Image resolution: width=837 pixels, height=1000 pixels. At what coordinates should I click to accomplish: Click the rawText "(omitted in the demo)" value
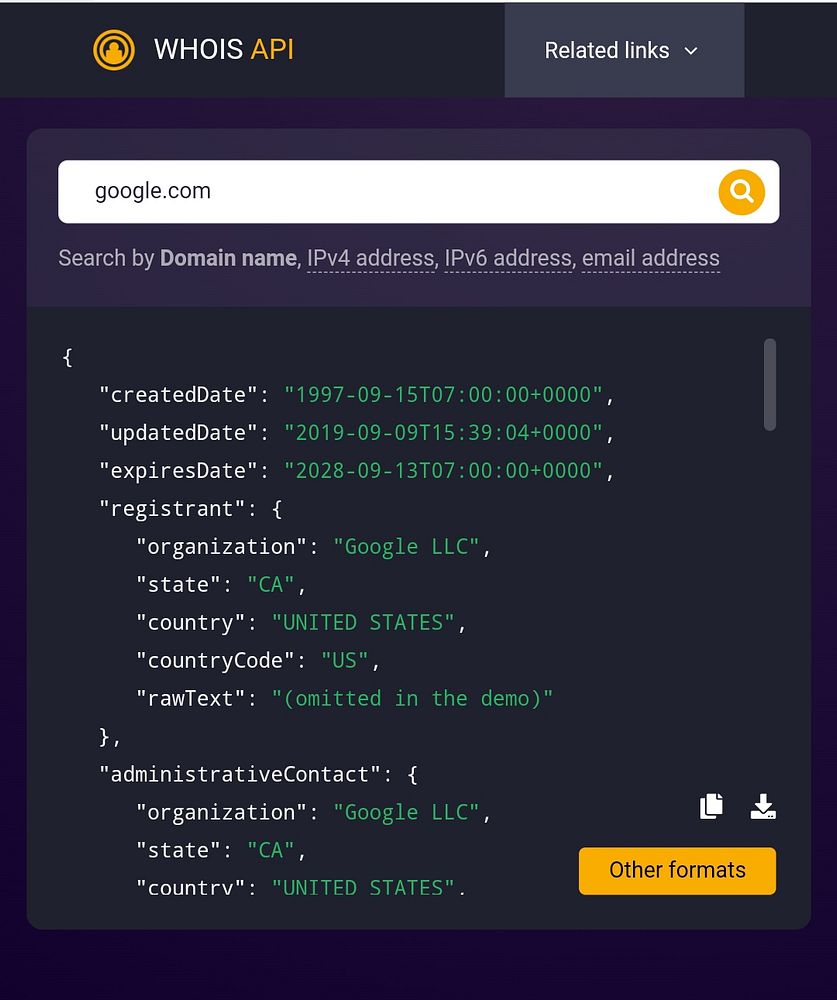(x=412, y=698)
